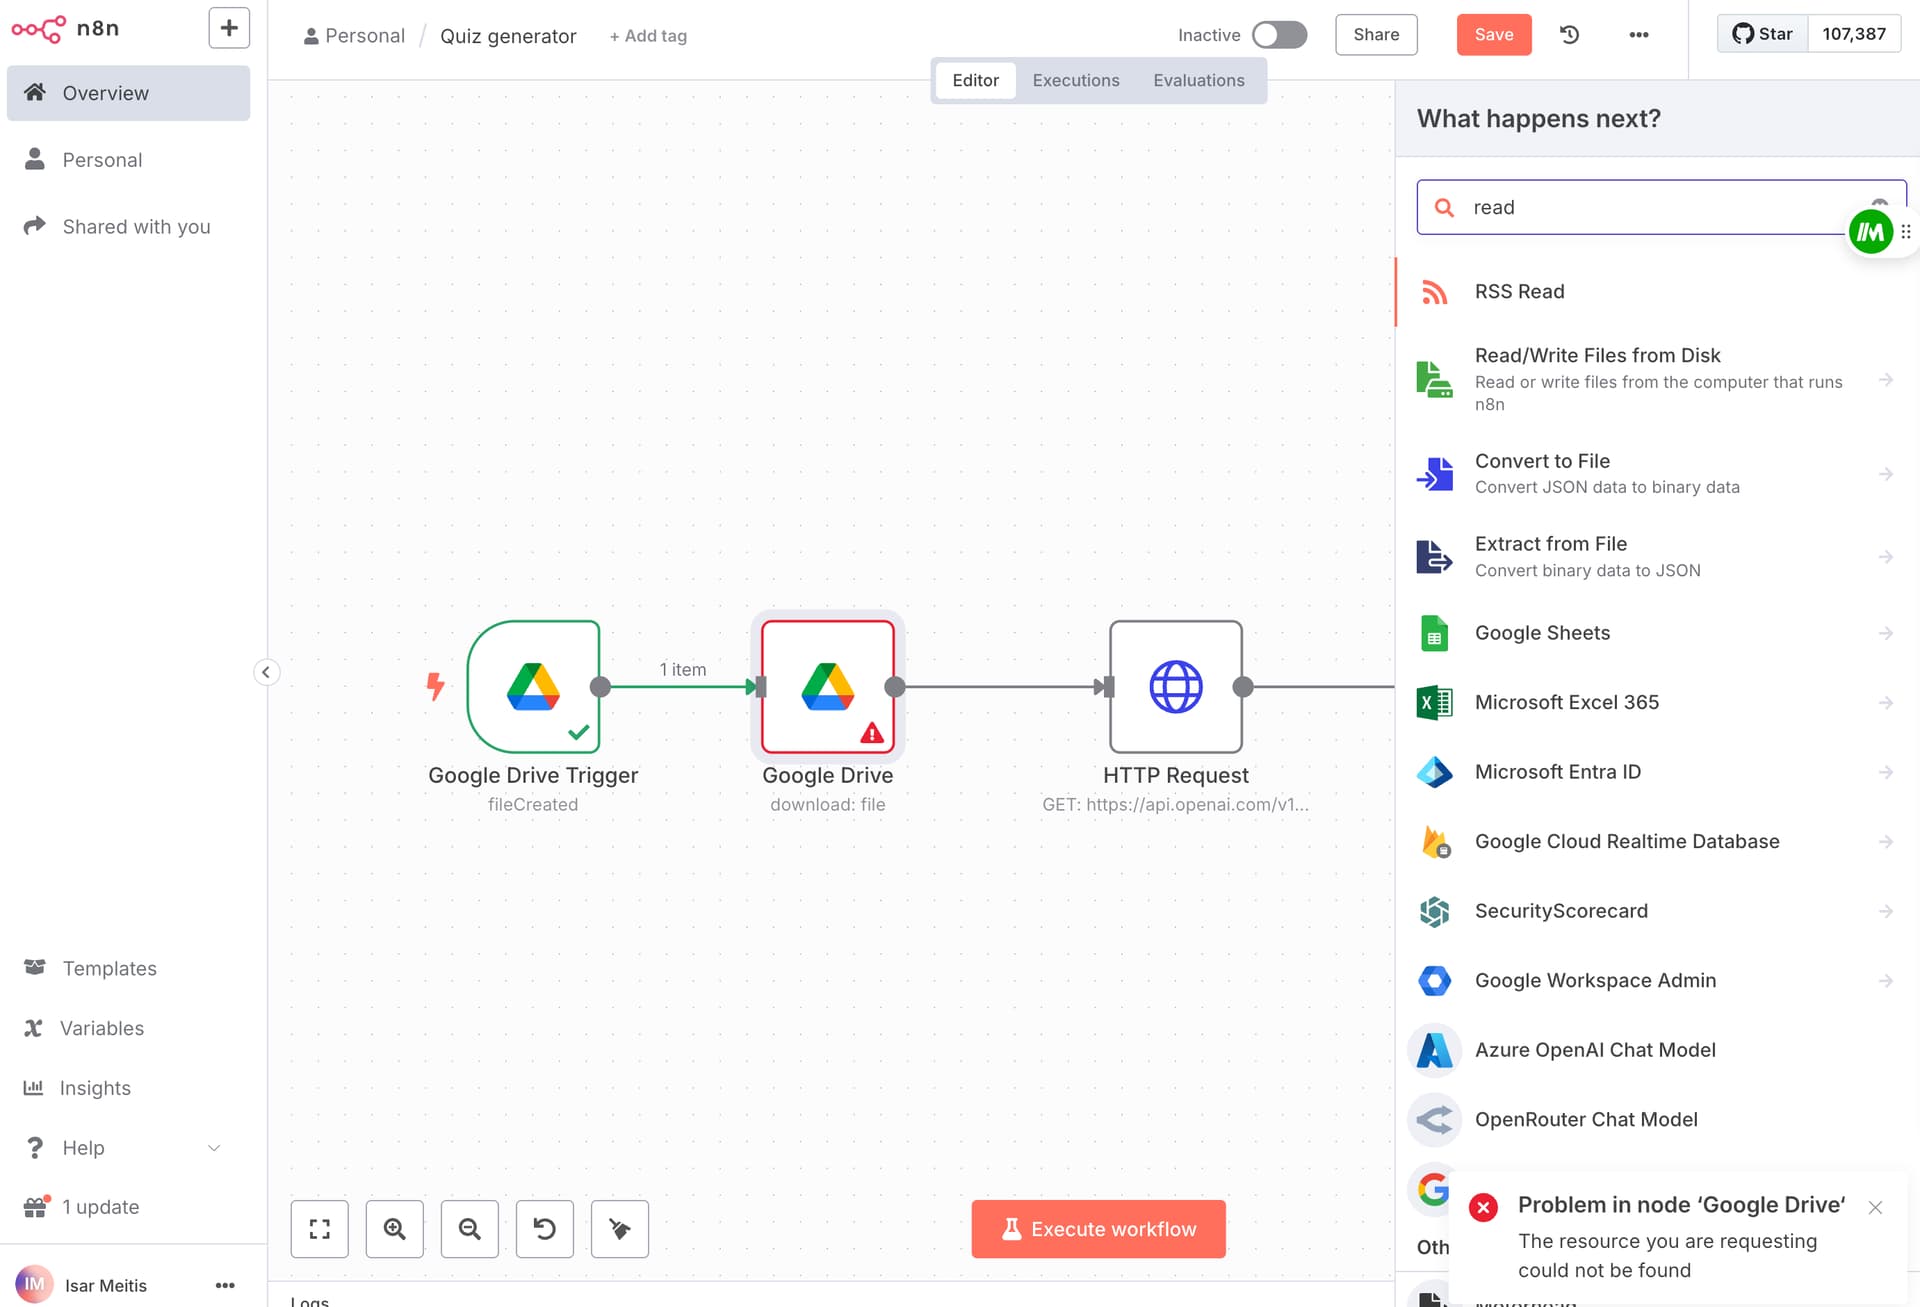This screenshot has height=1307, width=1920.
Task: Select Google Workspace Admin node
Action: point(1658,981)
